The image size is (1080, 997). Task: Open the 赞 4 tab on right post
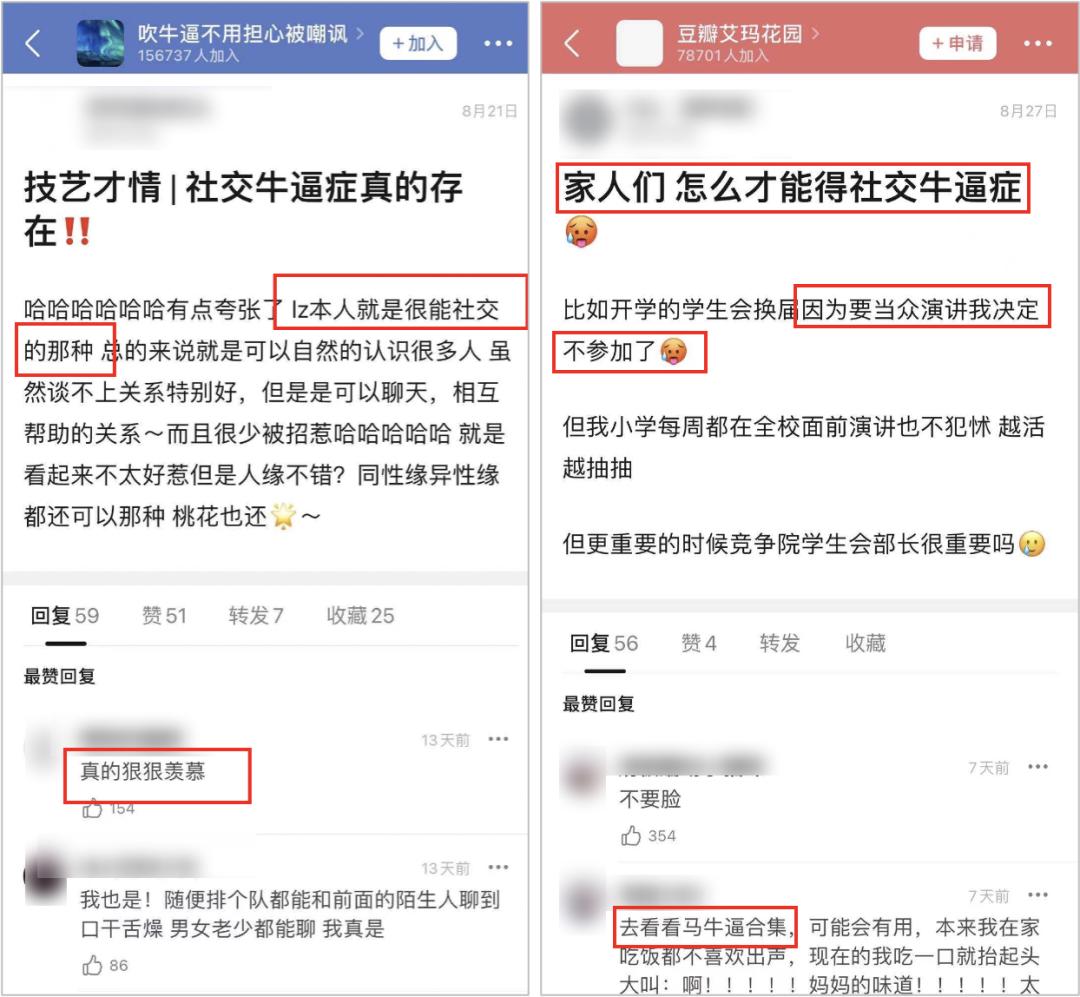point(698,643)
